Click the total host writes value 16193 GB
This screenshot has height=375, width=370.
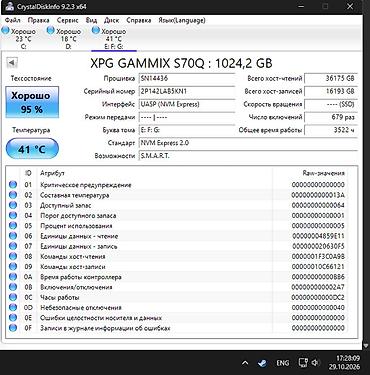[x=331, y=91]
